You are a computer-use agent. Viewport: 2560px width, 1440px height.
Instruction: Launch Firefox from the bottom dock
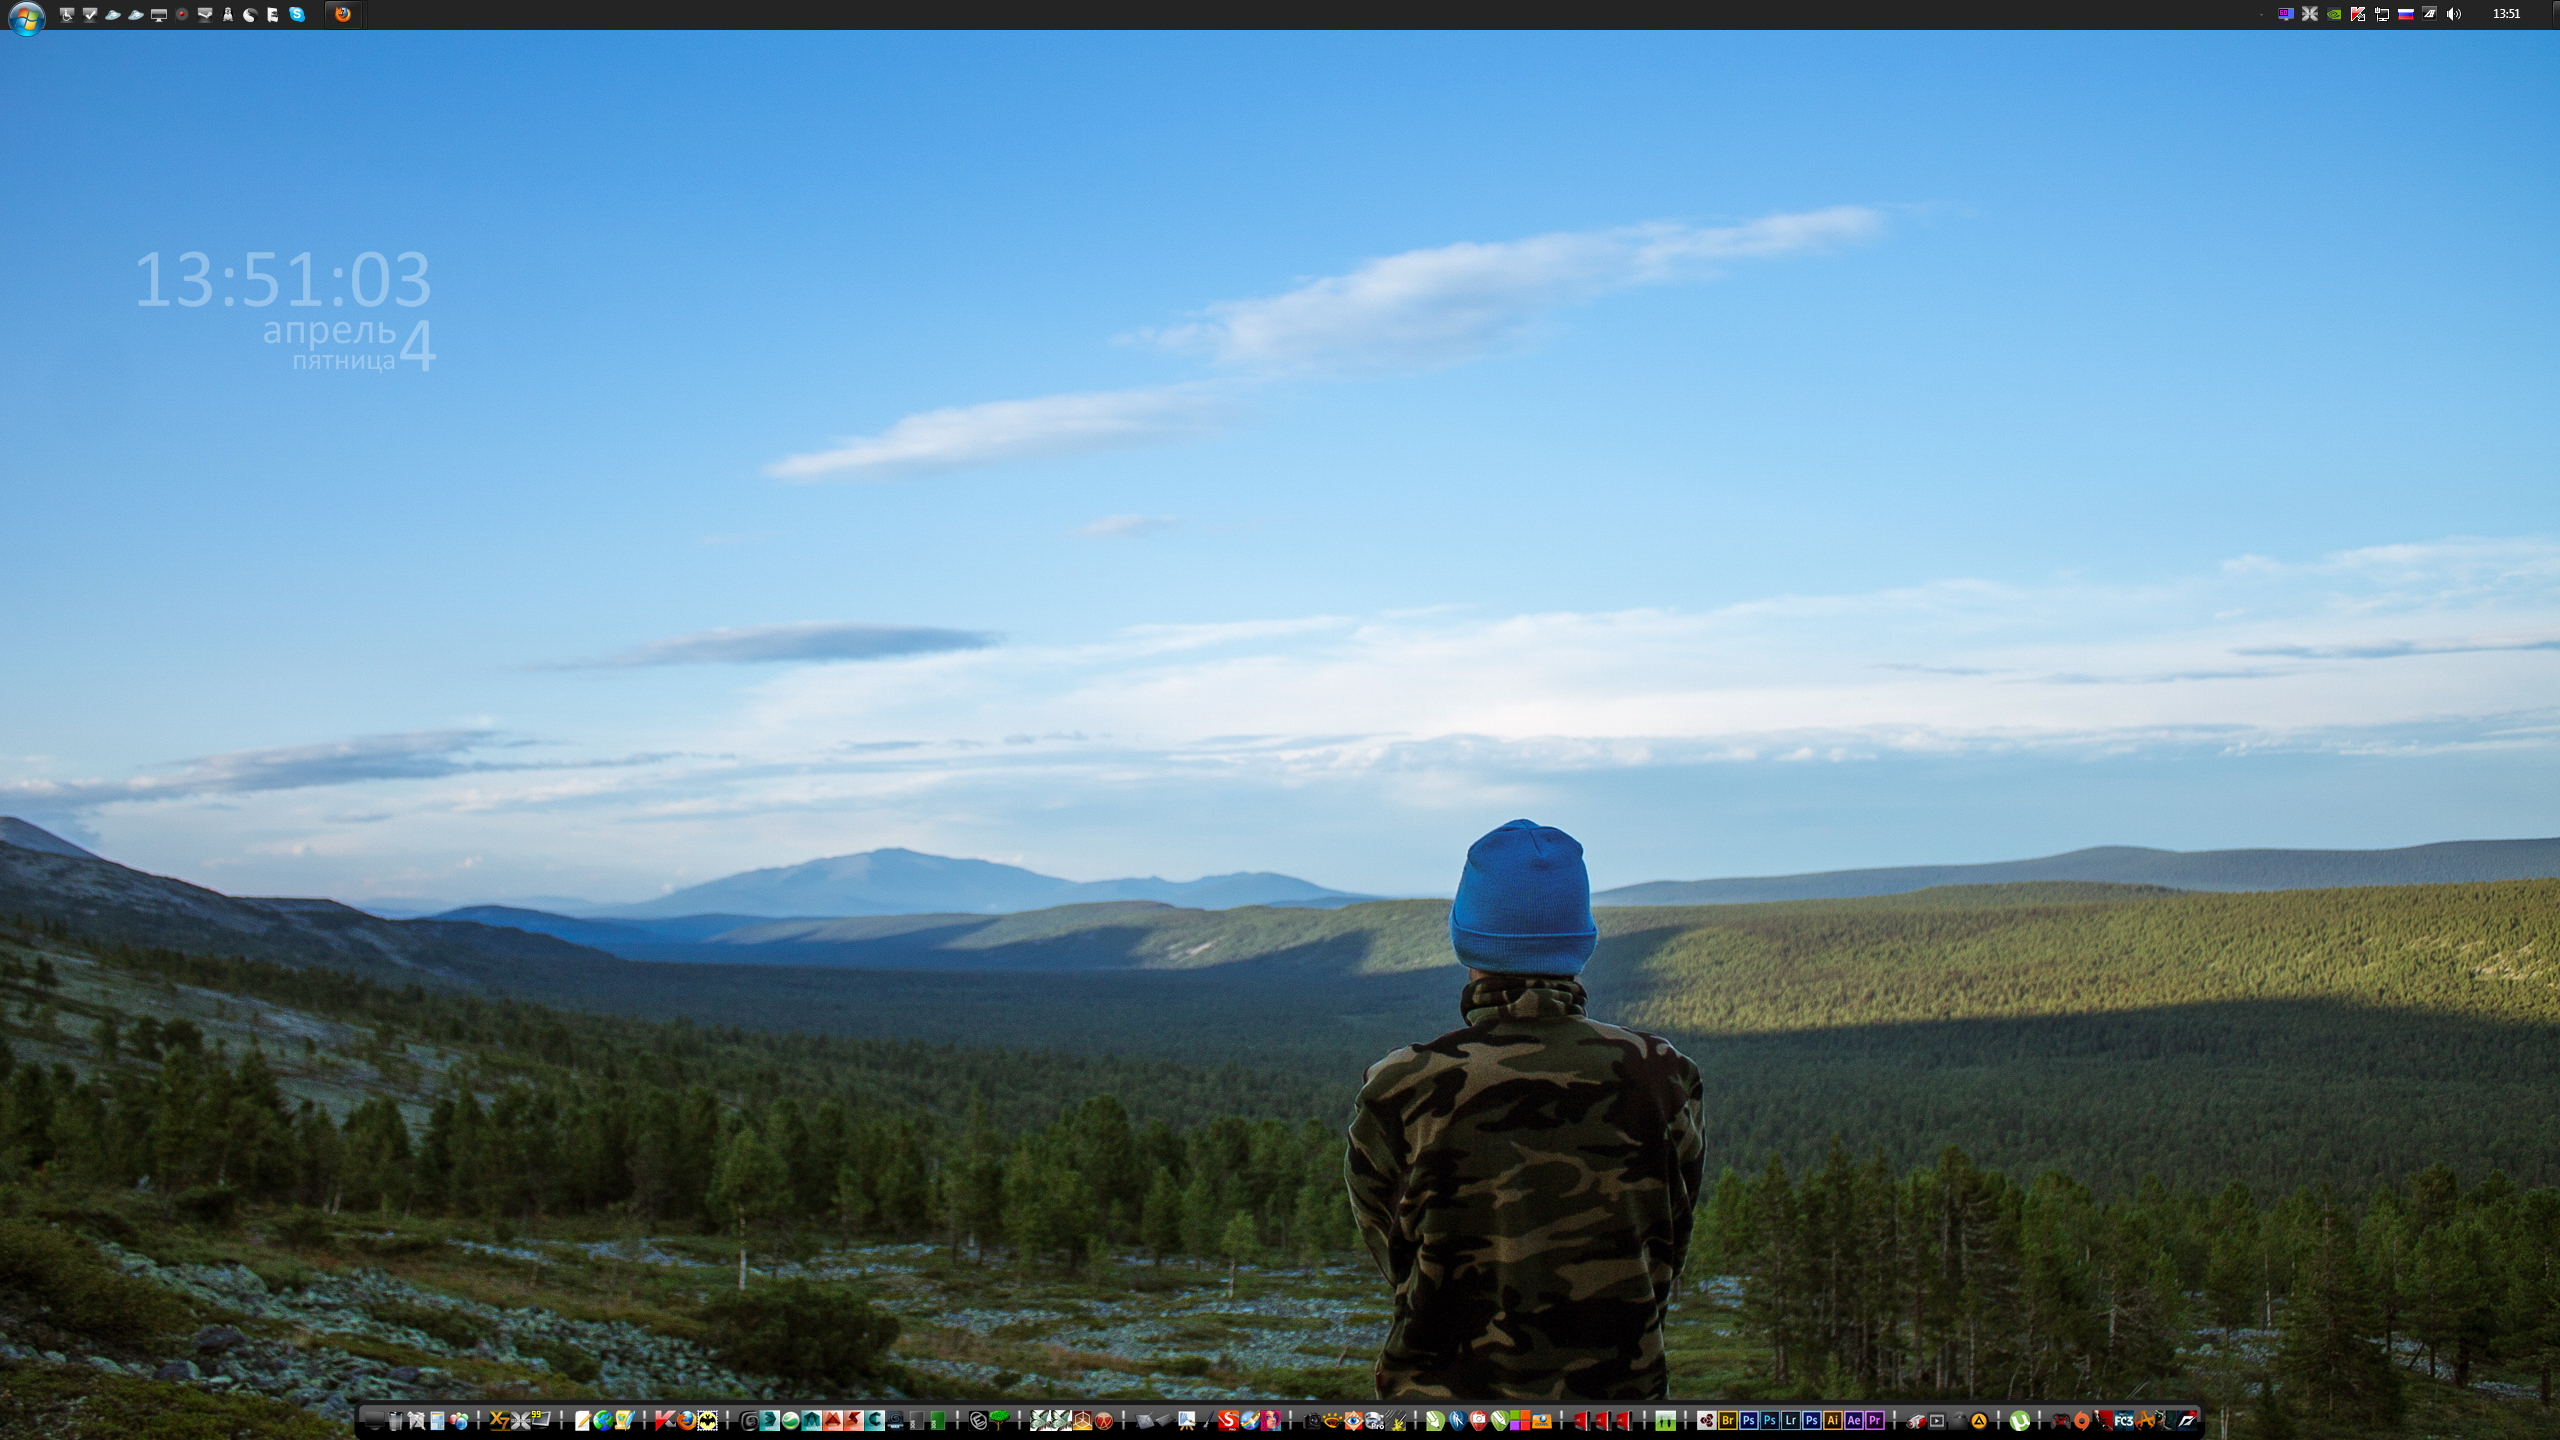tap(686, 1421)
